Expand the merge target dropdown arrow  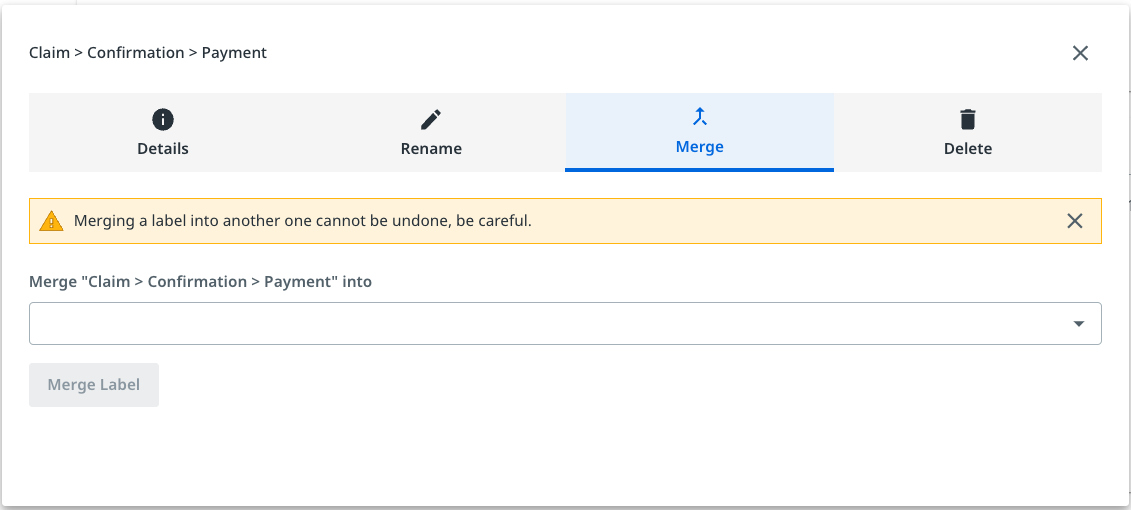[x=1079, y=324]
